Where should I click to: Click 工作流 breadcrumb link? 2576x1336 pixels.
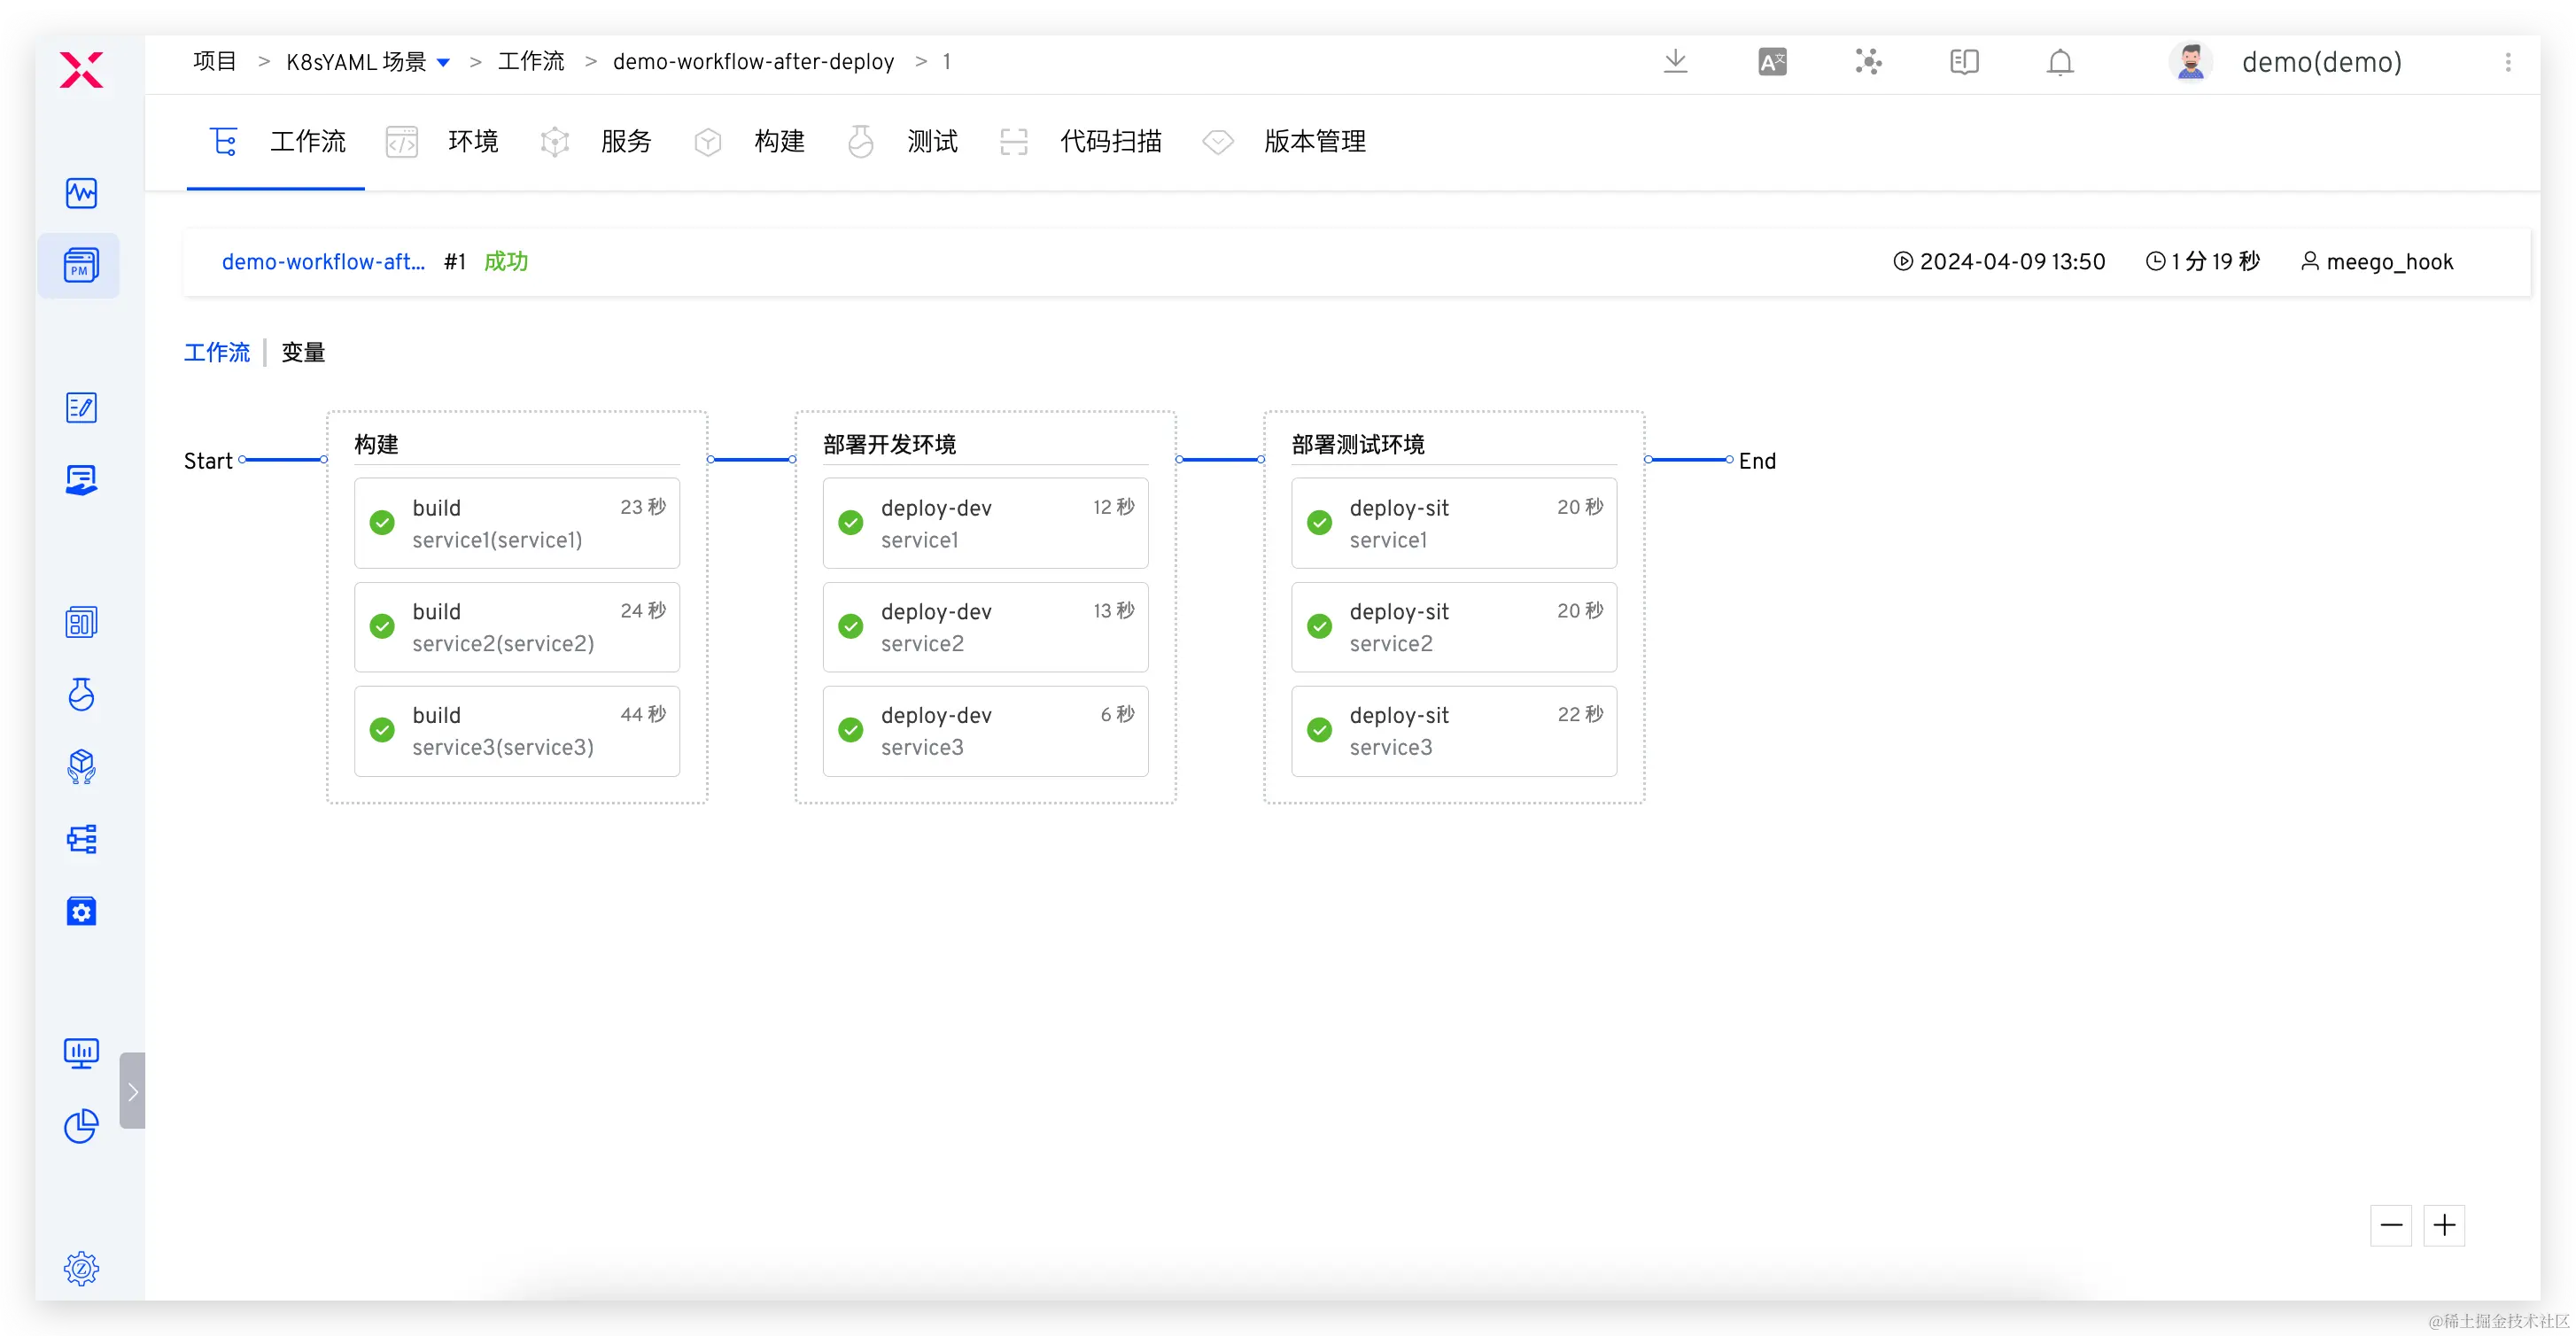pos(531,62)
